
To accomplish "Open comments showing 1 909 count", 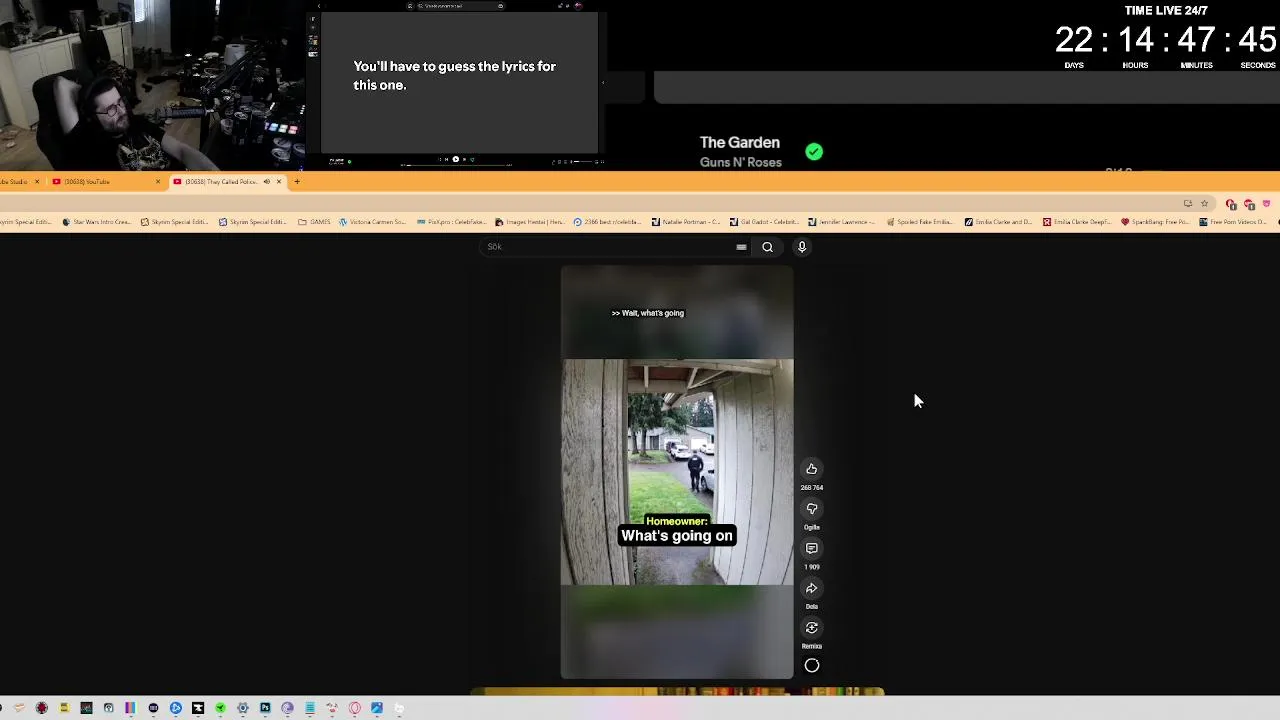I will (x=812, y=548).
